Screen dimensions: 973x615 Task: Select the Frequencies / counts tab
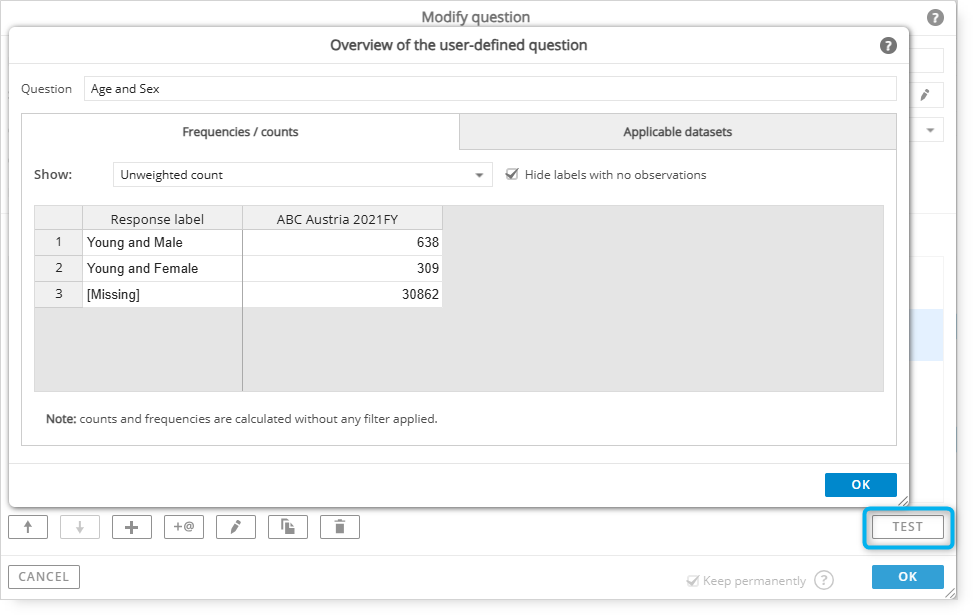(240, 132)
